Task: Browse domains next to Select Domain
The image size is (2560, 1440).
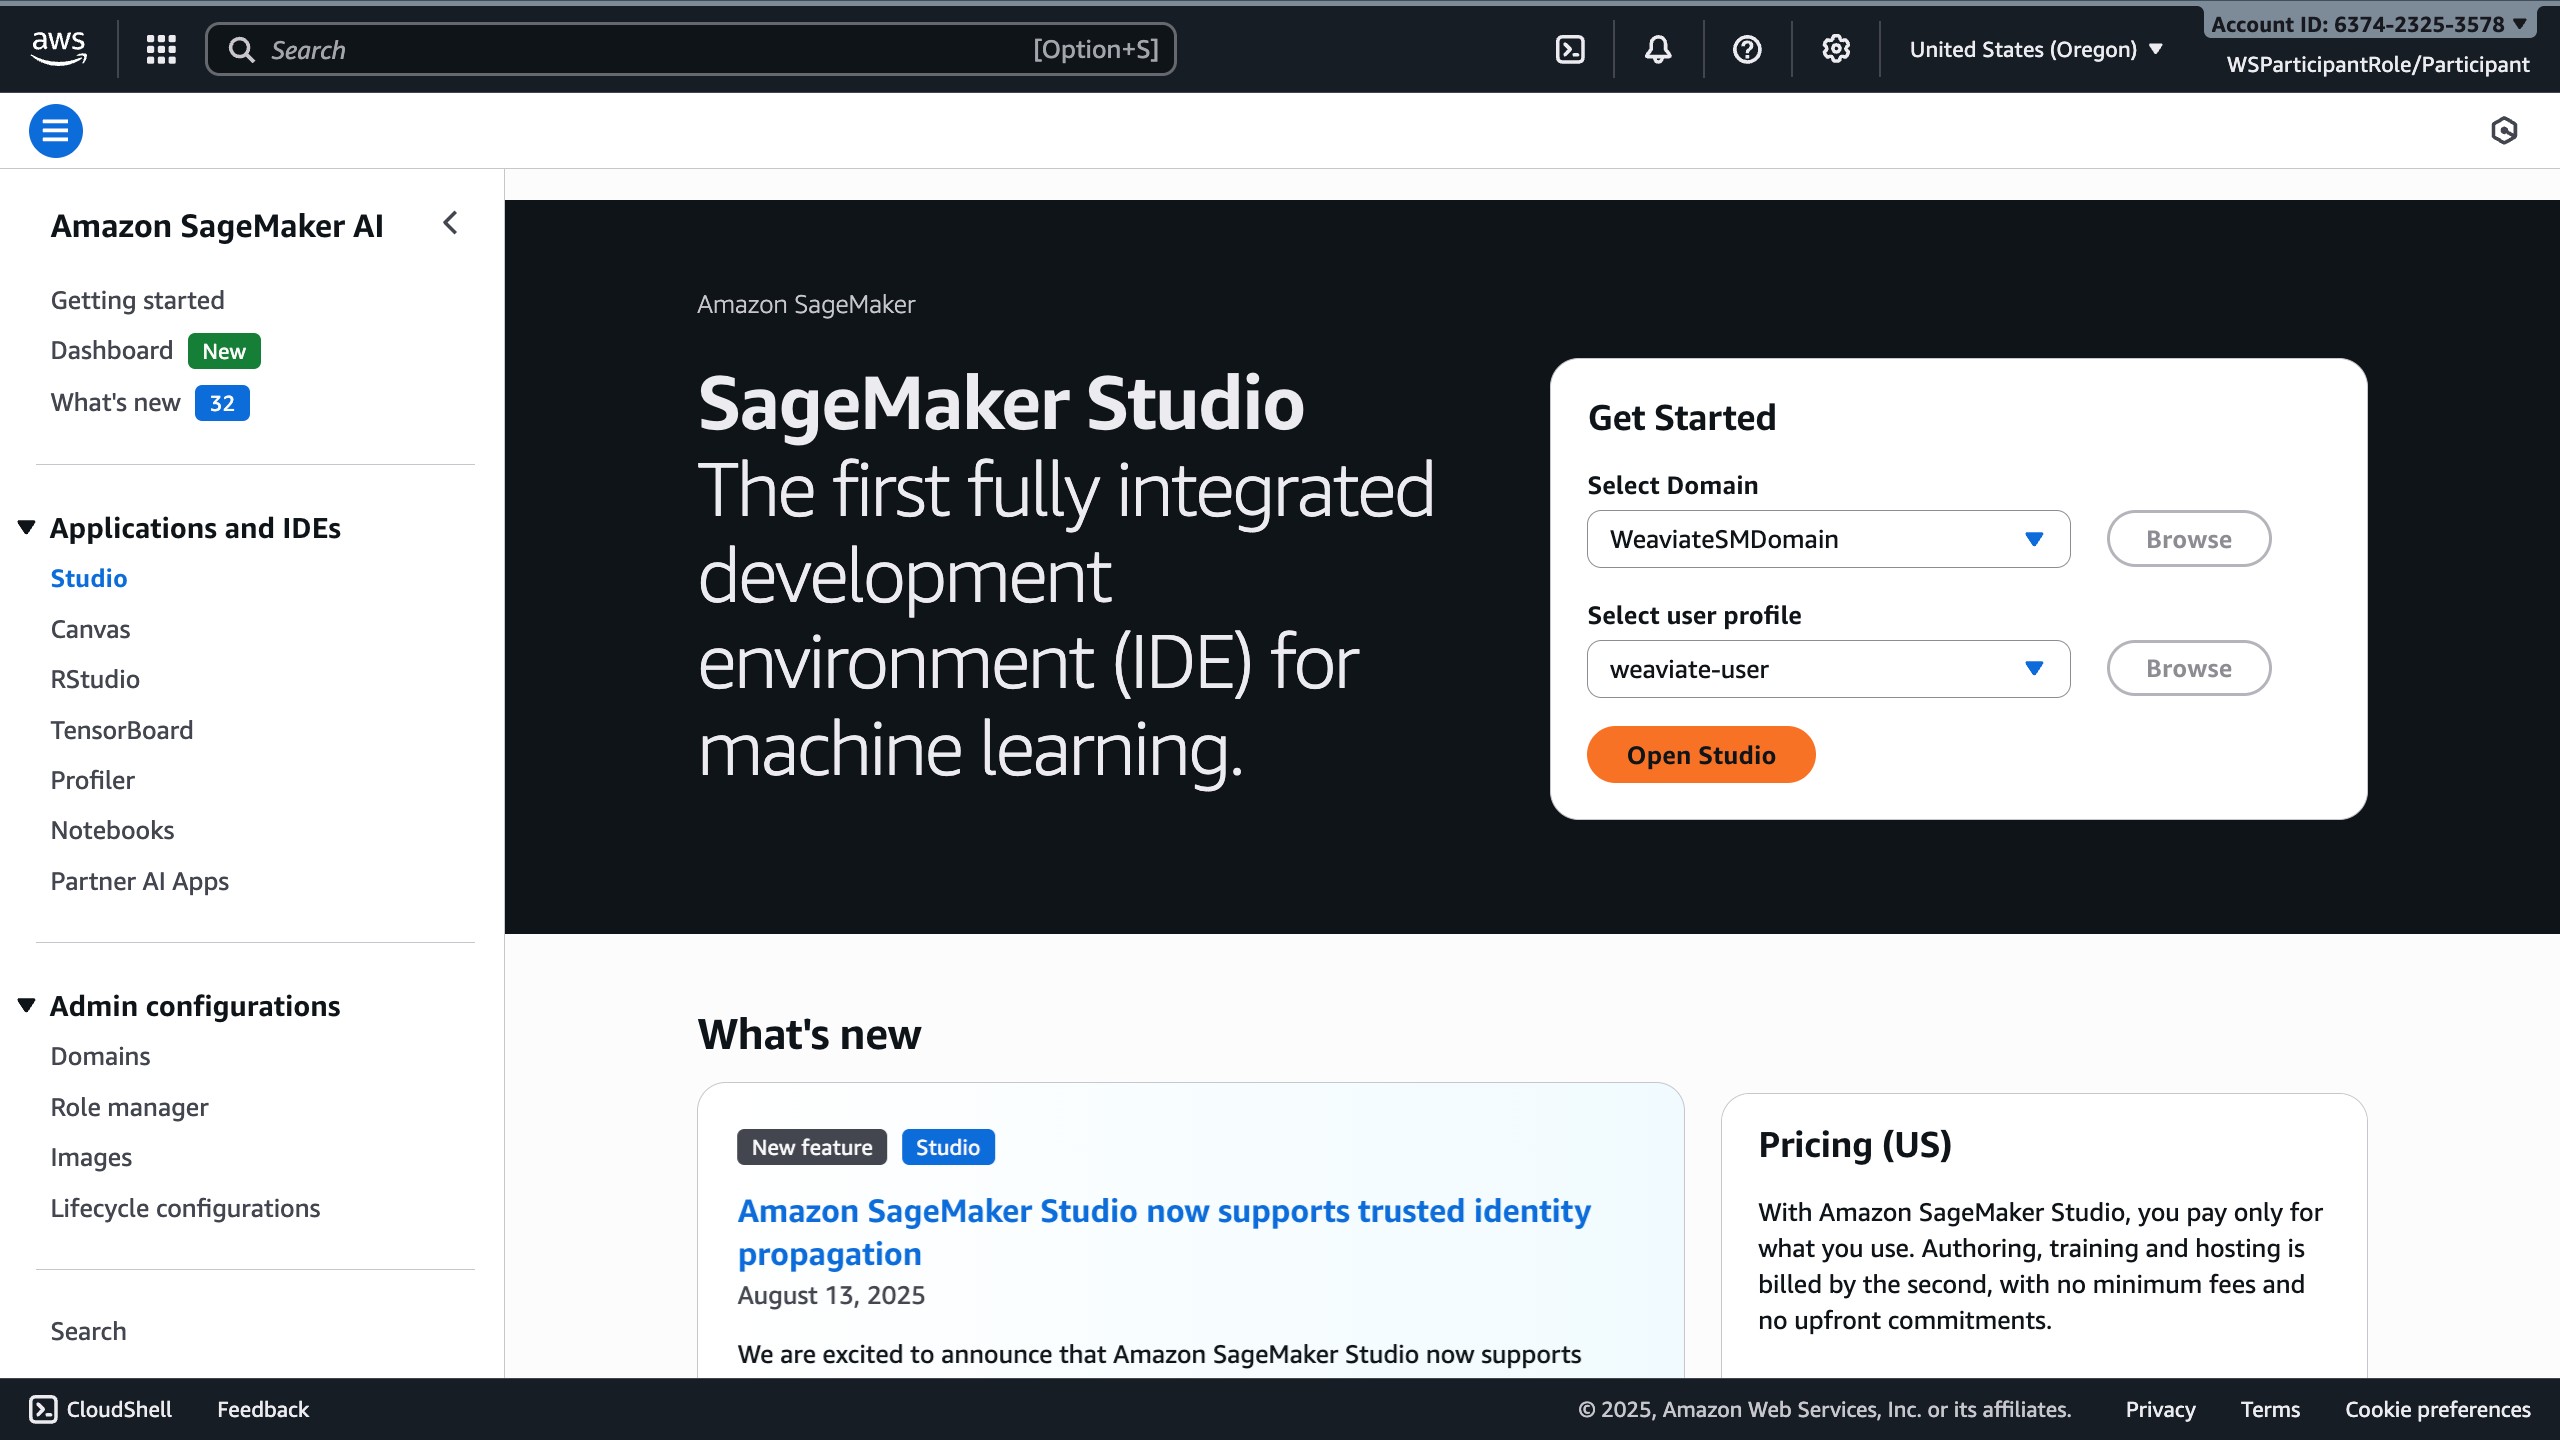Action: click(2189, 539)
